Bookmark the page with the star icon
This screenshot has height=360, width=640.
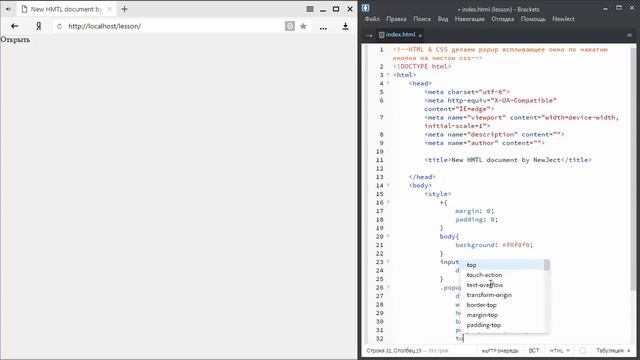[x=303, y=26]
